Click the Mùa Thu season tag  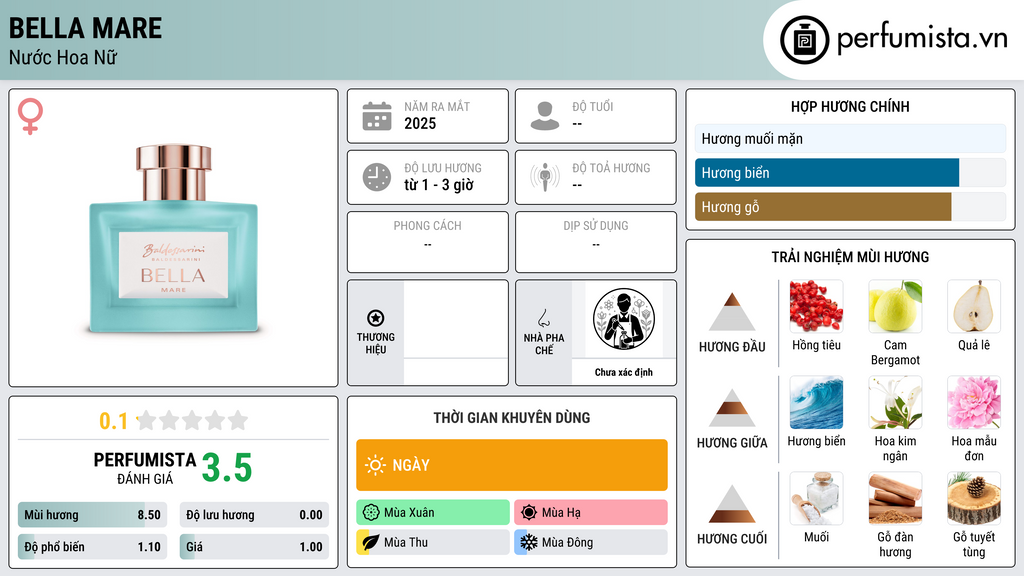(433, 542)
